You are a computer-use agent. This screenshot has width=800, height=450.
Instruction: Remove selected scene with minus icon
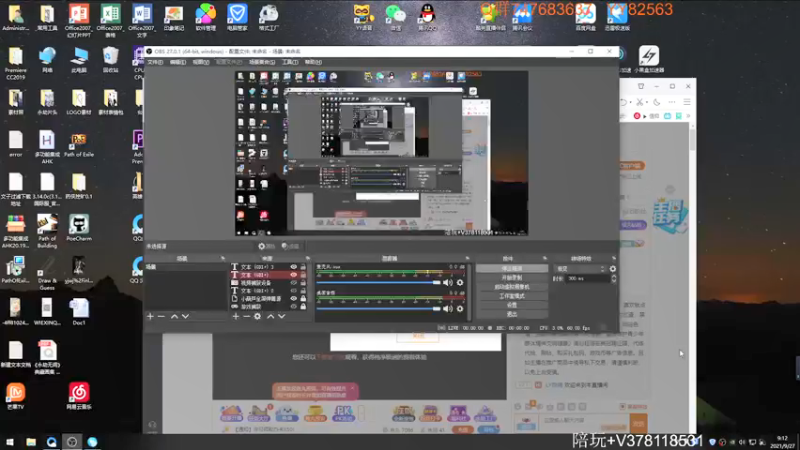[x=161, y=316]
